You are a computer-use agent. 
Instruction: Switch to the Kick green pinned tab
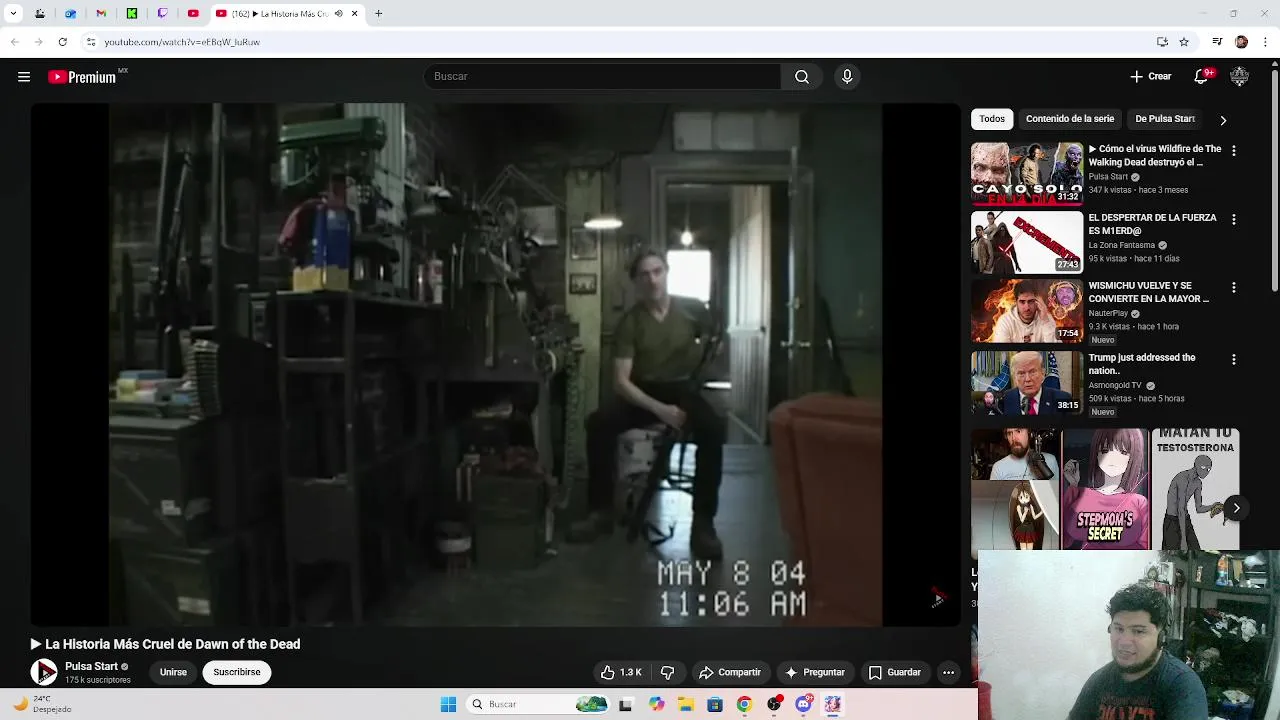[x=132, y=14]
